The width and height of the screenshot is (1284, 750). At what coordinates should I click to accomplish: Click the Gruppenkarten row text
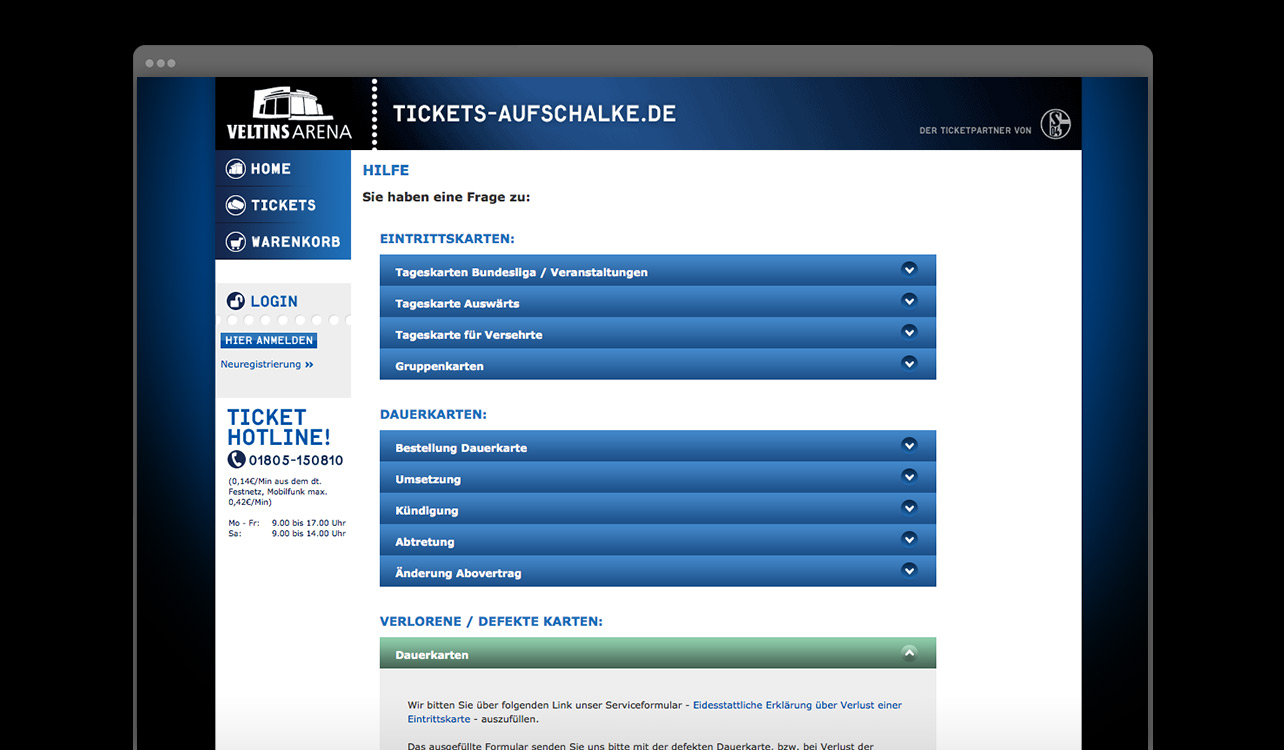pos(439,366)
